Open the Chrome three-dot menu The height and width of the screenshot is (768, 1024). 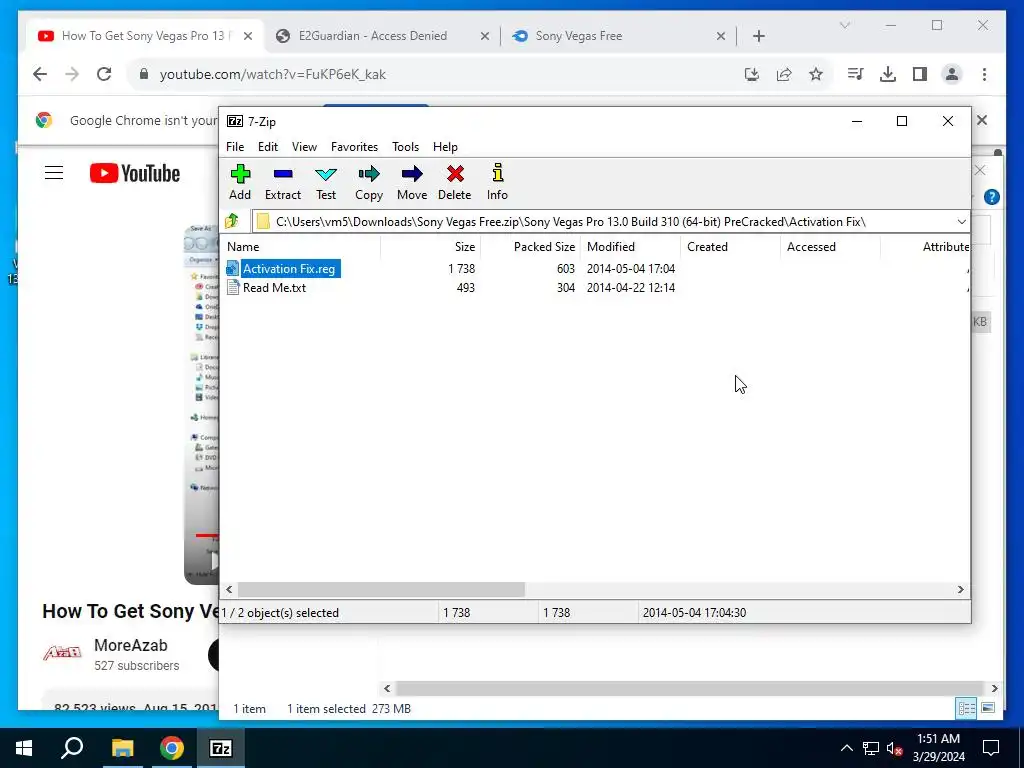(x=984, y=74)
